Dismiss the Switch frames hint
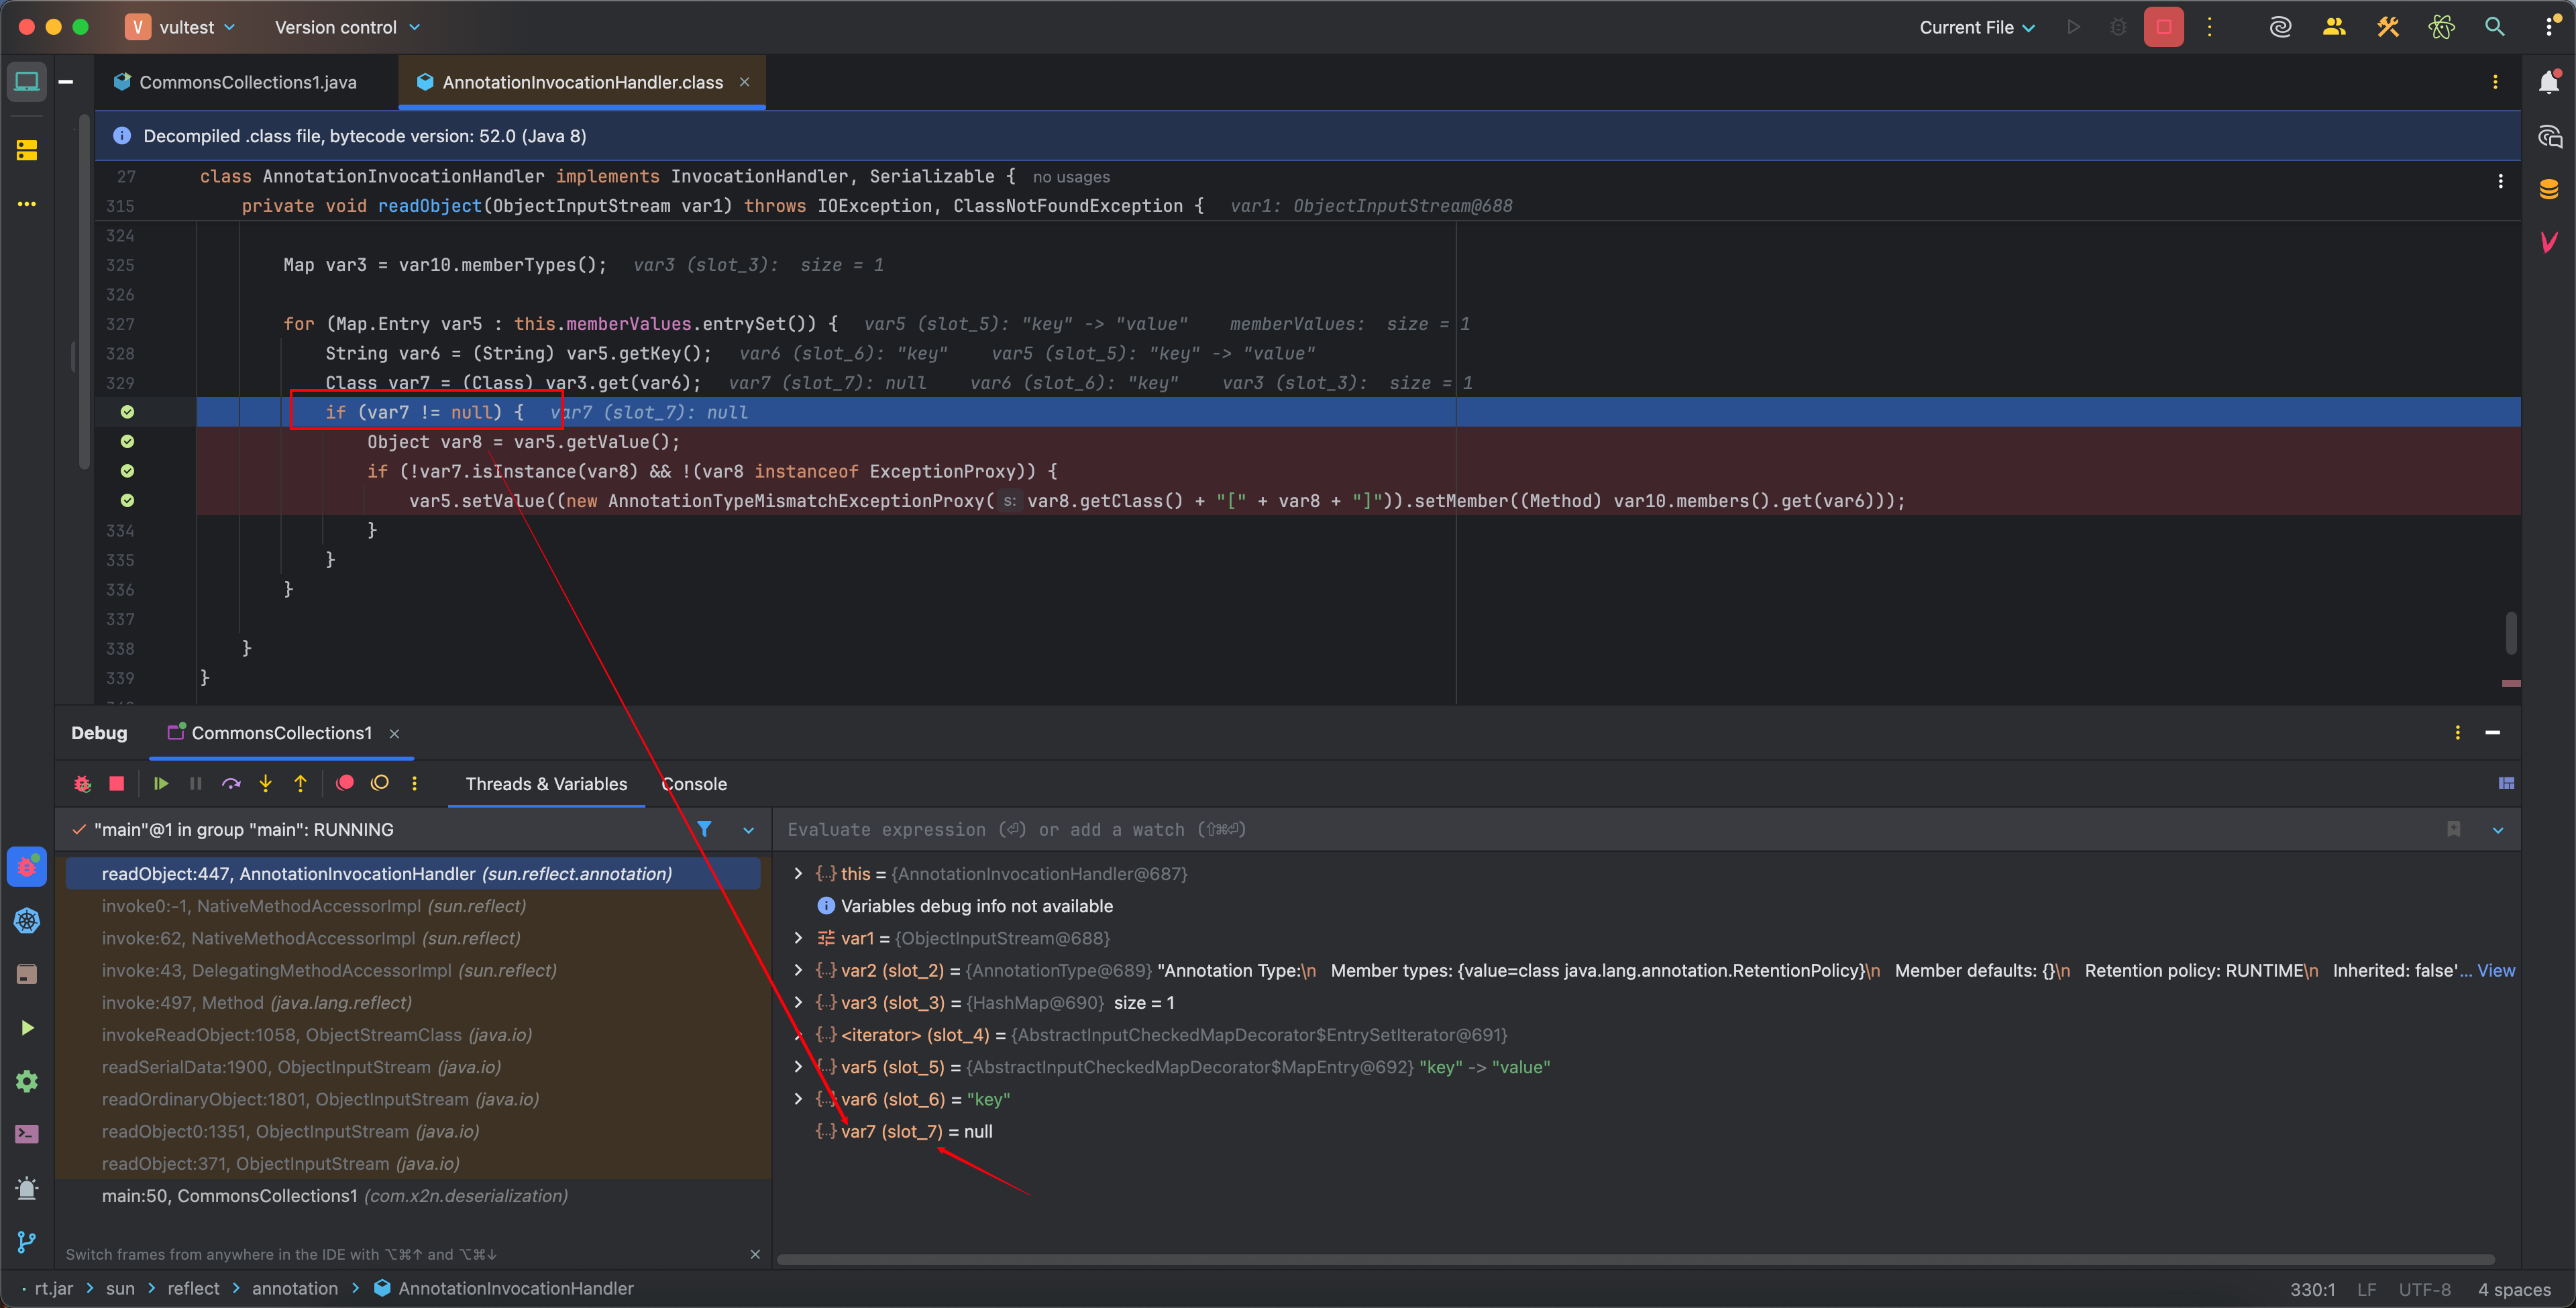 click(x=755, y=1254)
